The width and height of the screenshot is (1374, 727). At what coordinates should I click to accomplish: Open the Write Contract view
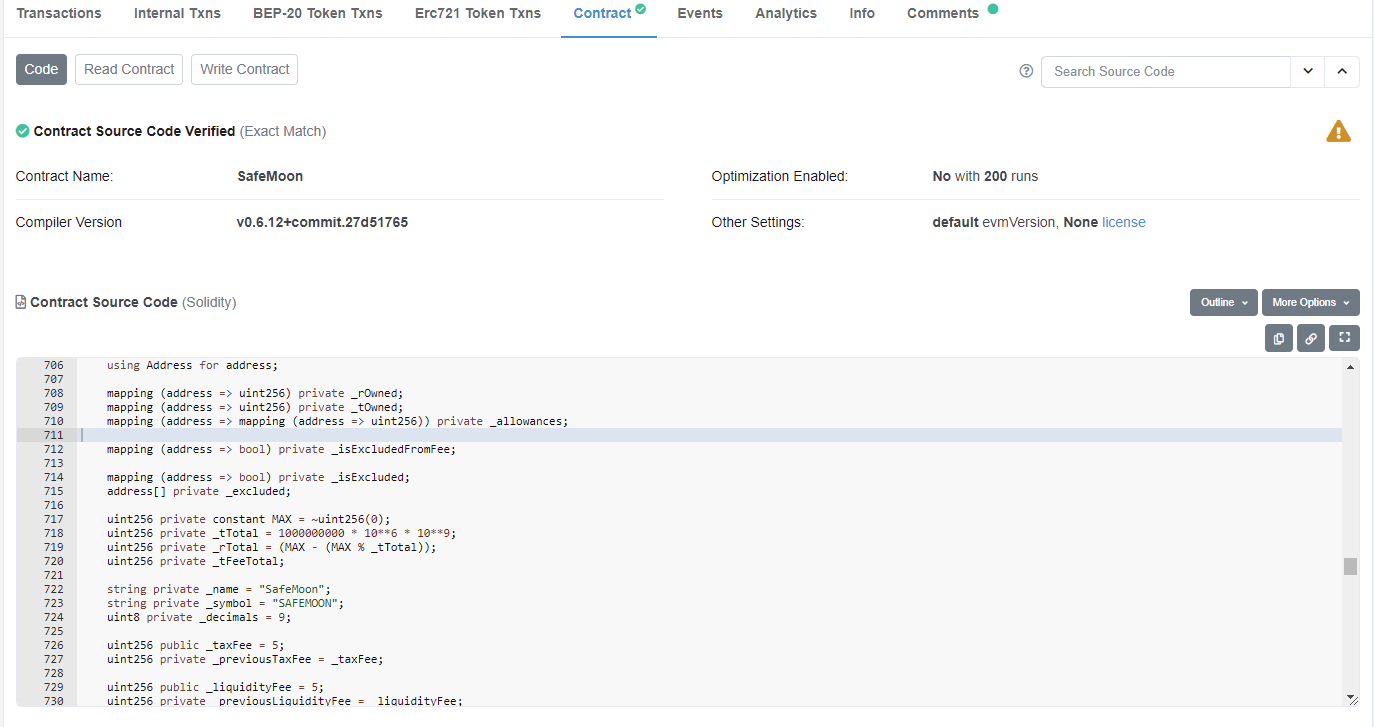click(245, 69)
